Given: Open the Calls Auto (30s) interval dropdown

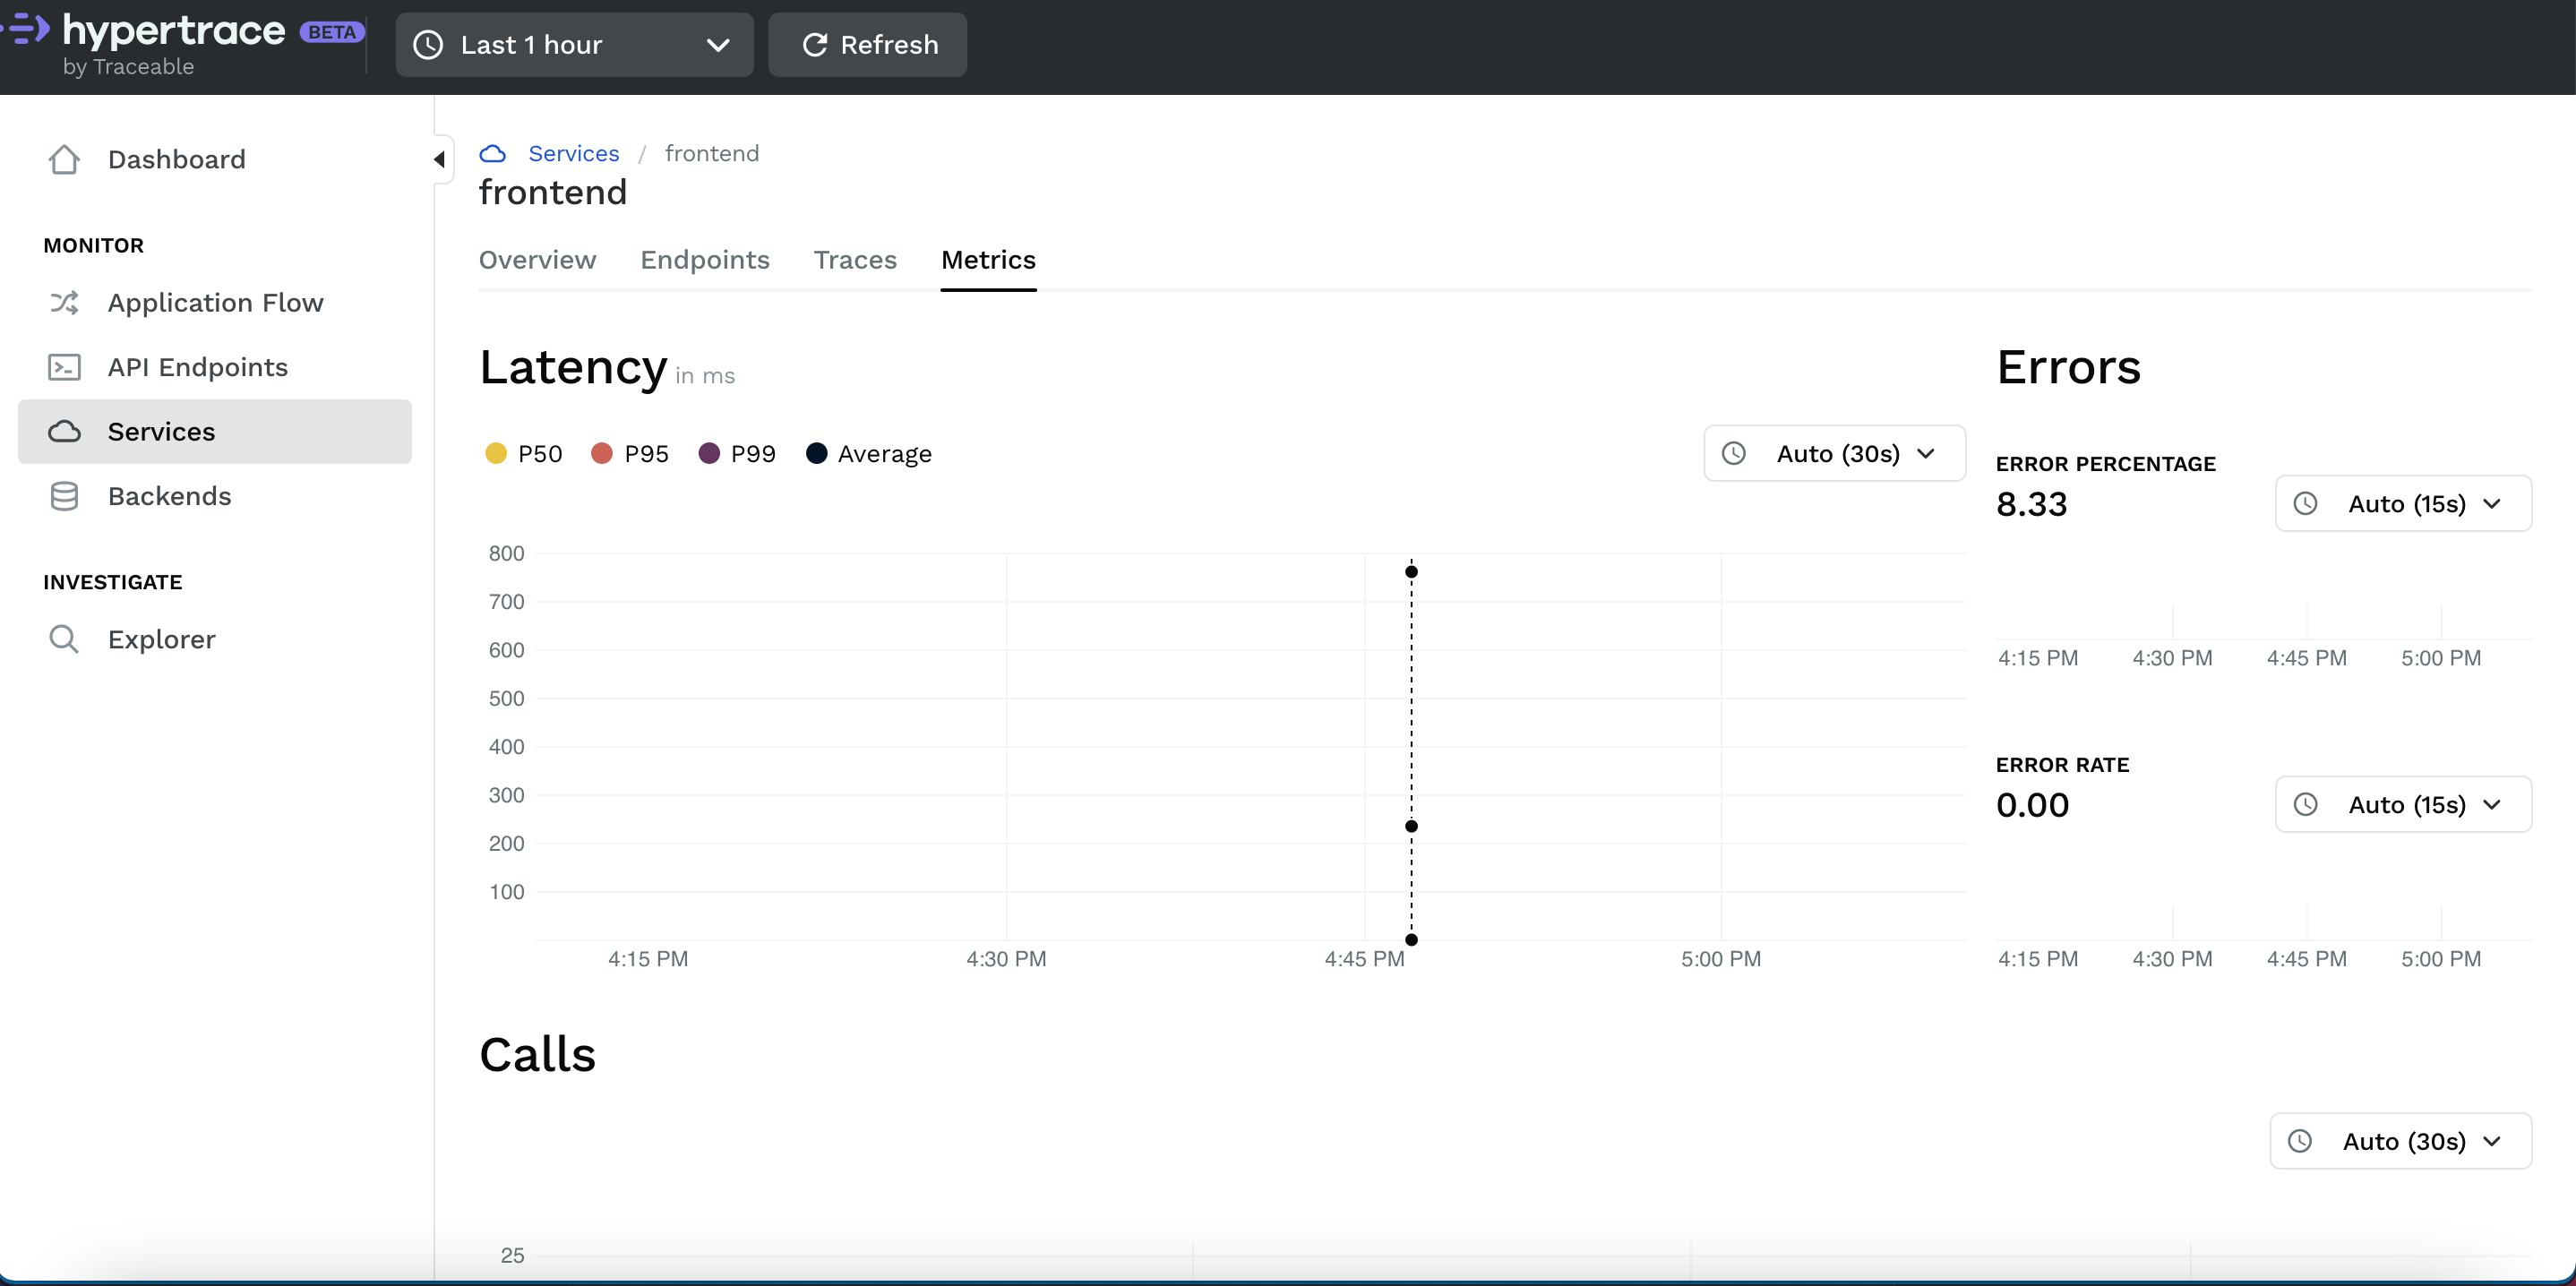Looking at the screenshot, I should pyautogui.click(x=2400, y=1141).
